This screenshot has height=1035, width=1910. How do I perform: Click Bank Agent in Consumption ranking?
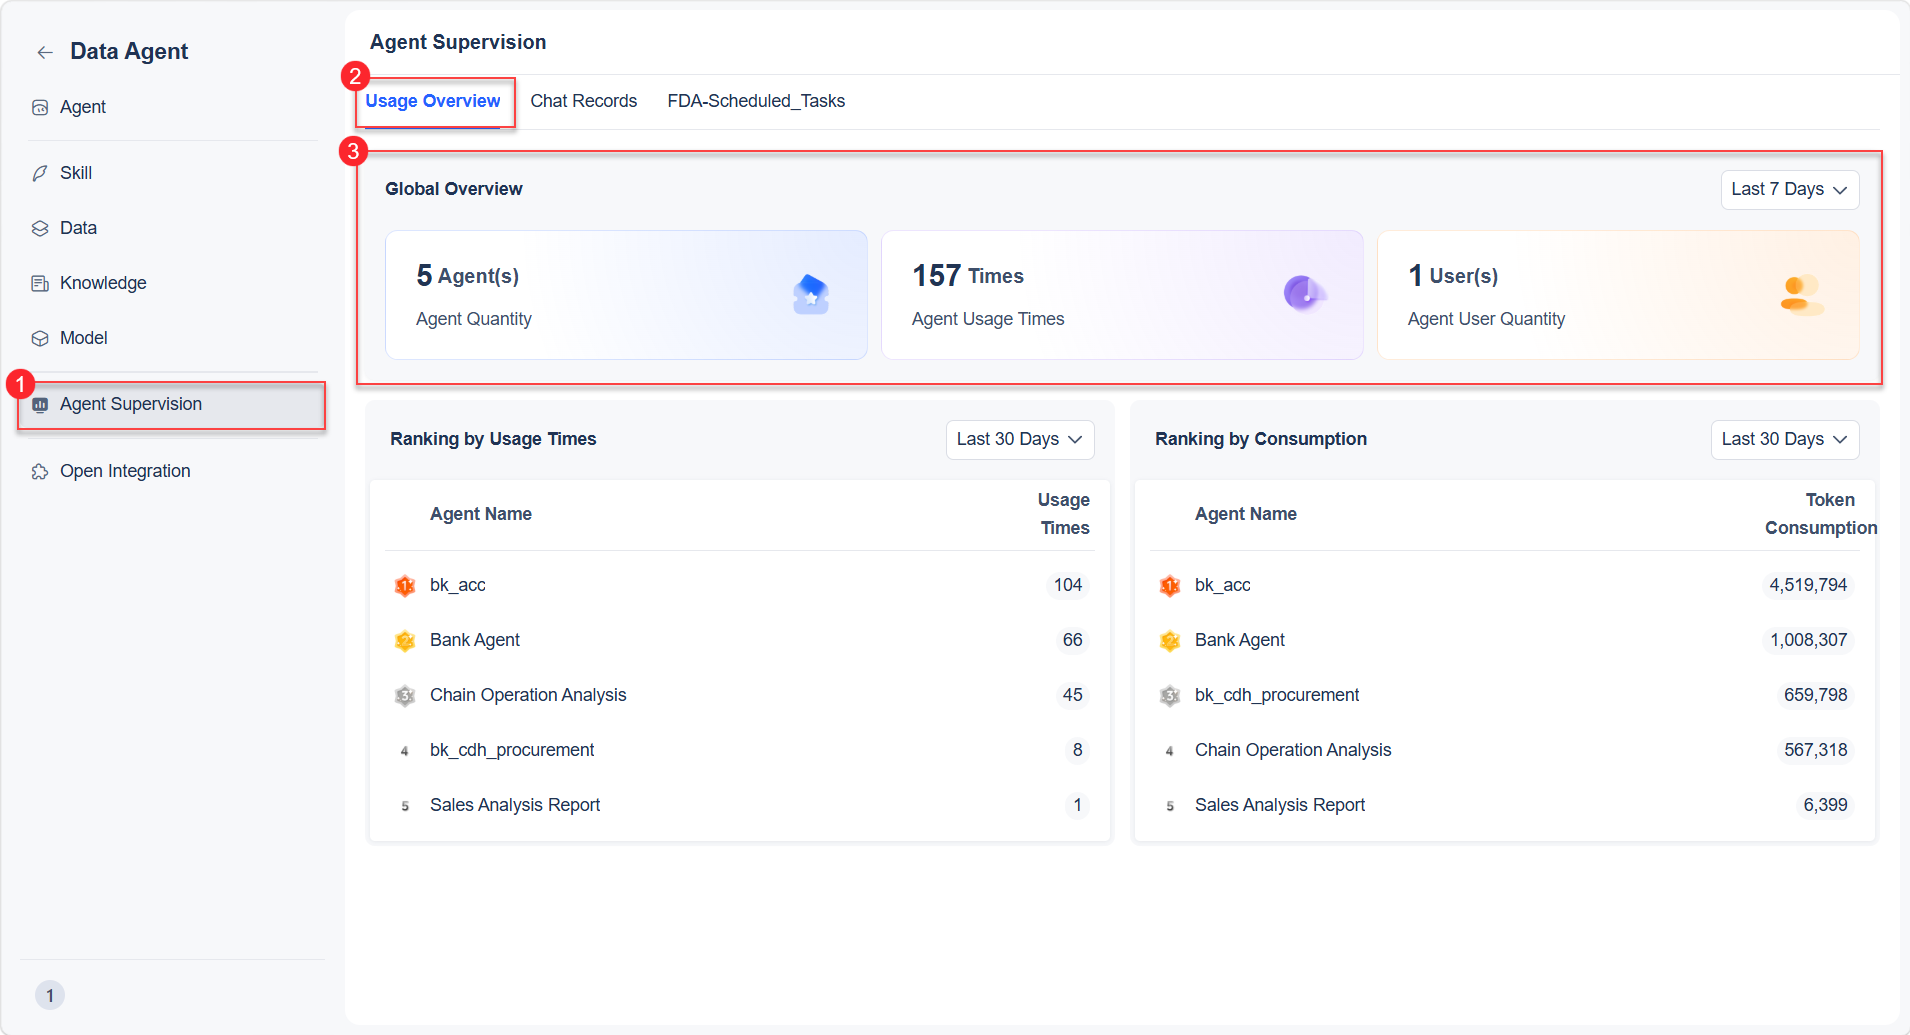[x=1240, y=640]
